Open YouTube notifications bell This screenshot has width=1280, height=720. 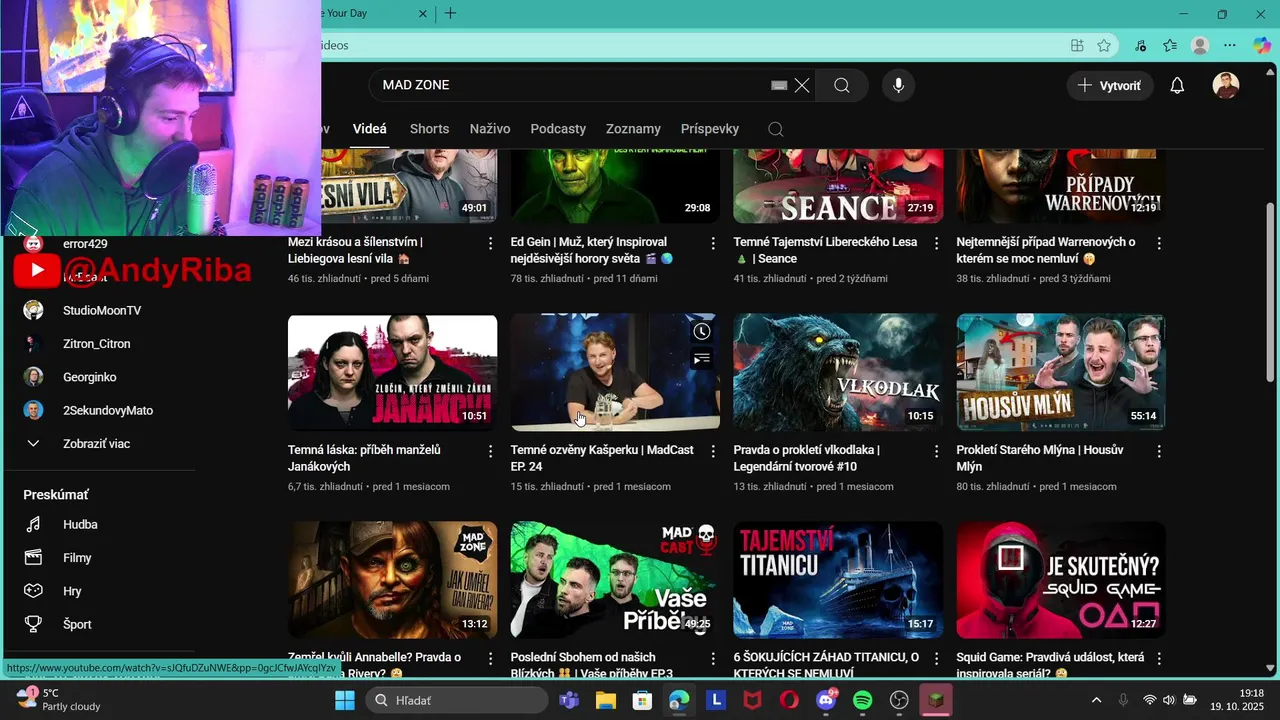pyautogui.click(x=1177, y=86)
